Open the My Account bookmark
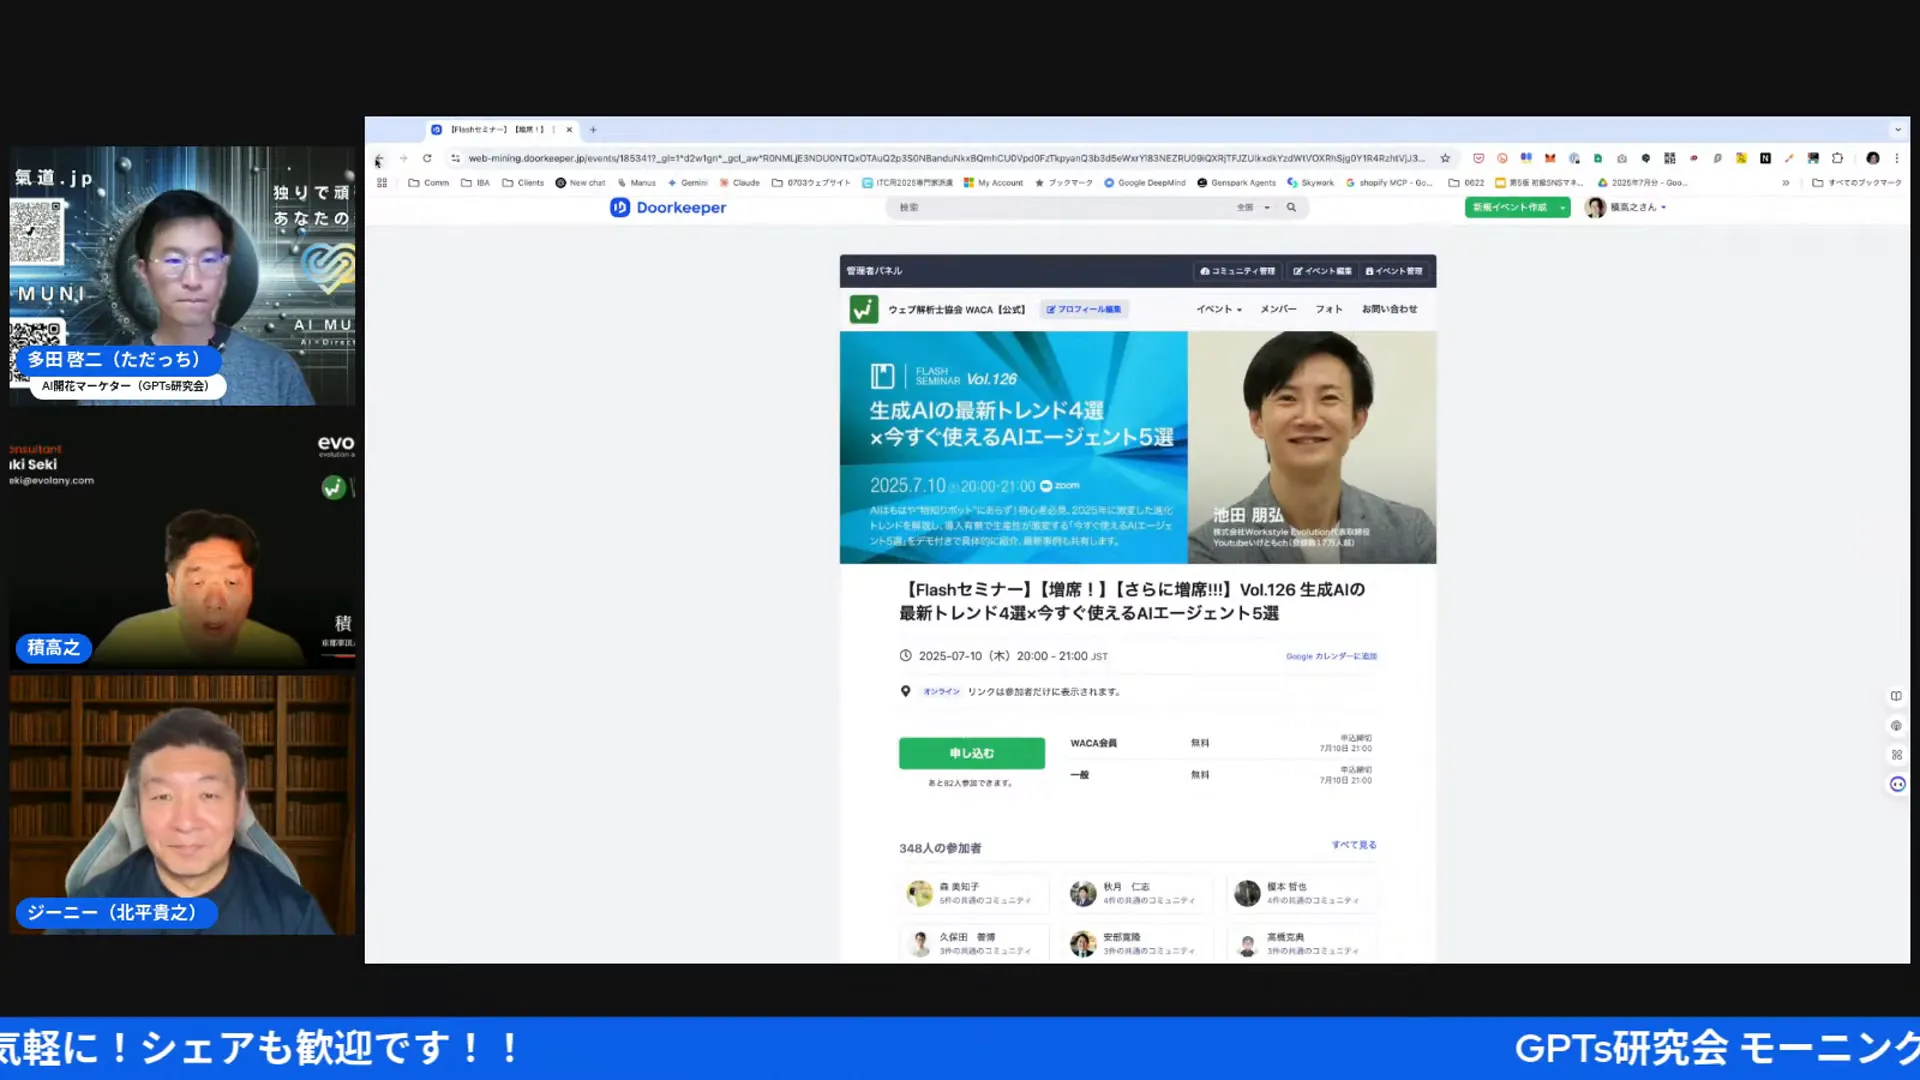 coord(993,183)
